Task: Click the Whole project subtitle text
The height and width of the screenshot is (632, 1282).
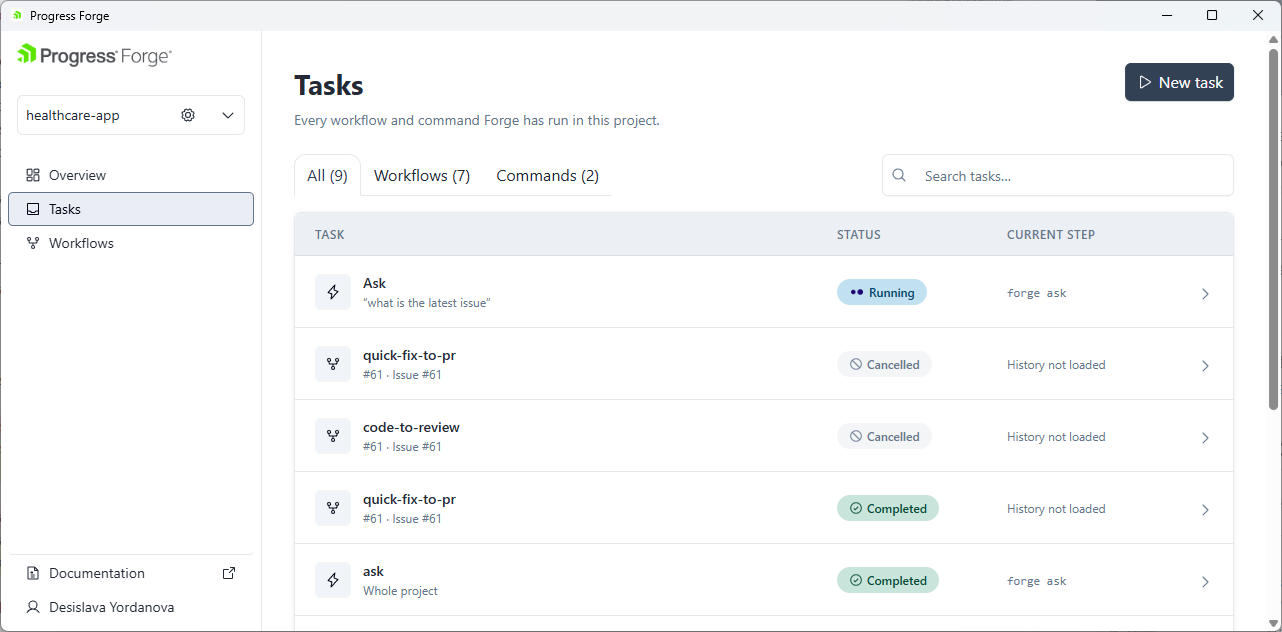Action: coord(400,591)
